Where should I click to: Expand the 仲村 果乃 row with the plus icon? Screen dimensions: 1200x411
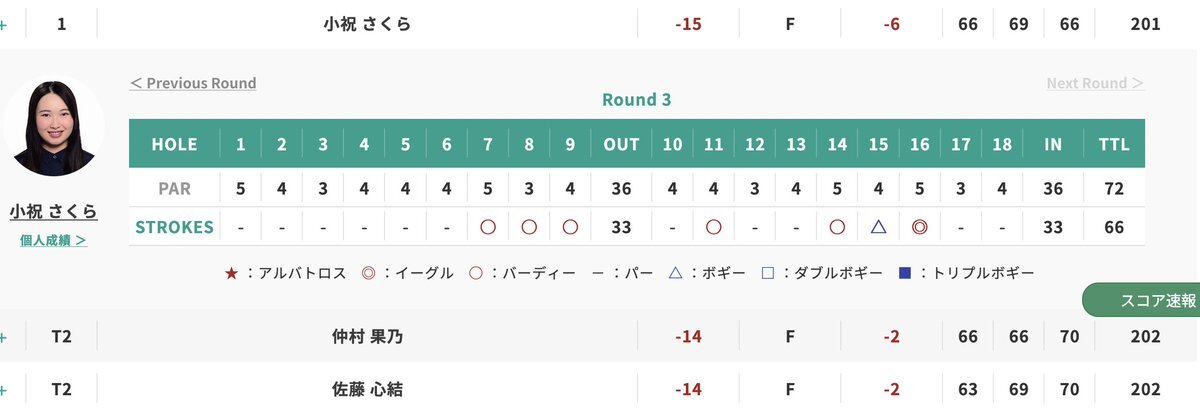pos(3,337)
